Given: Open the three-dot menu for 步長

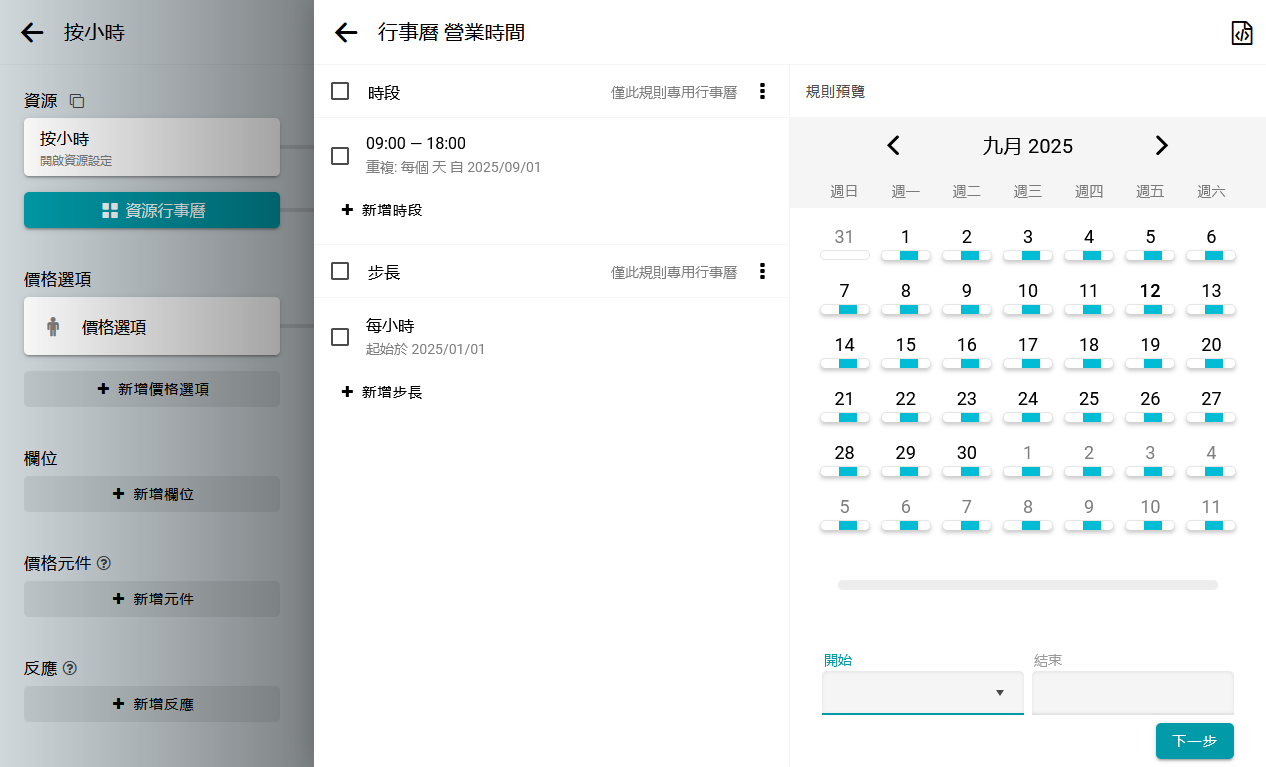Looking at the screenshot, I should coord(762,271).
